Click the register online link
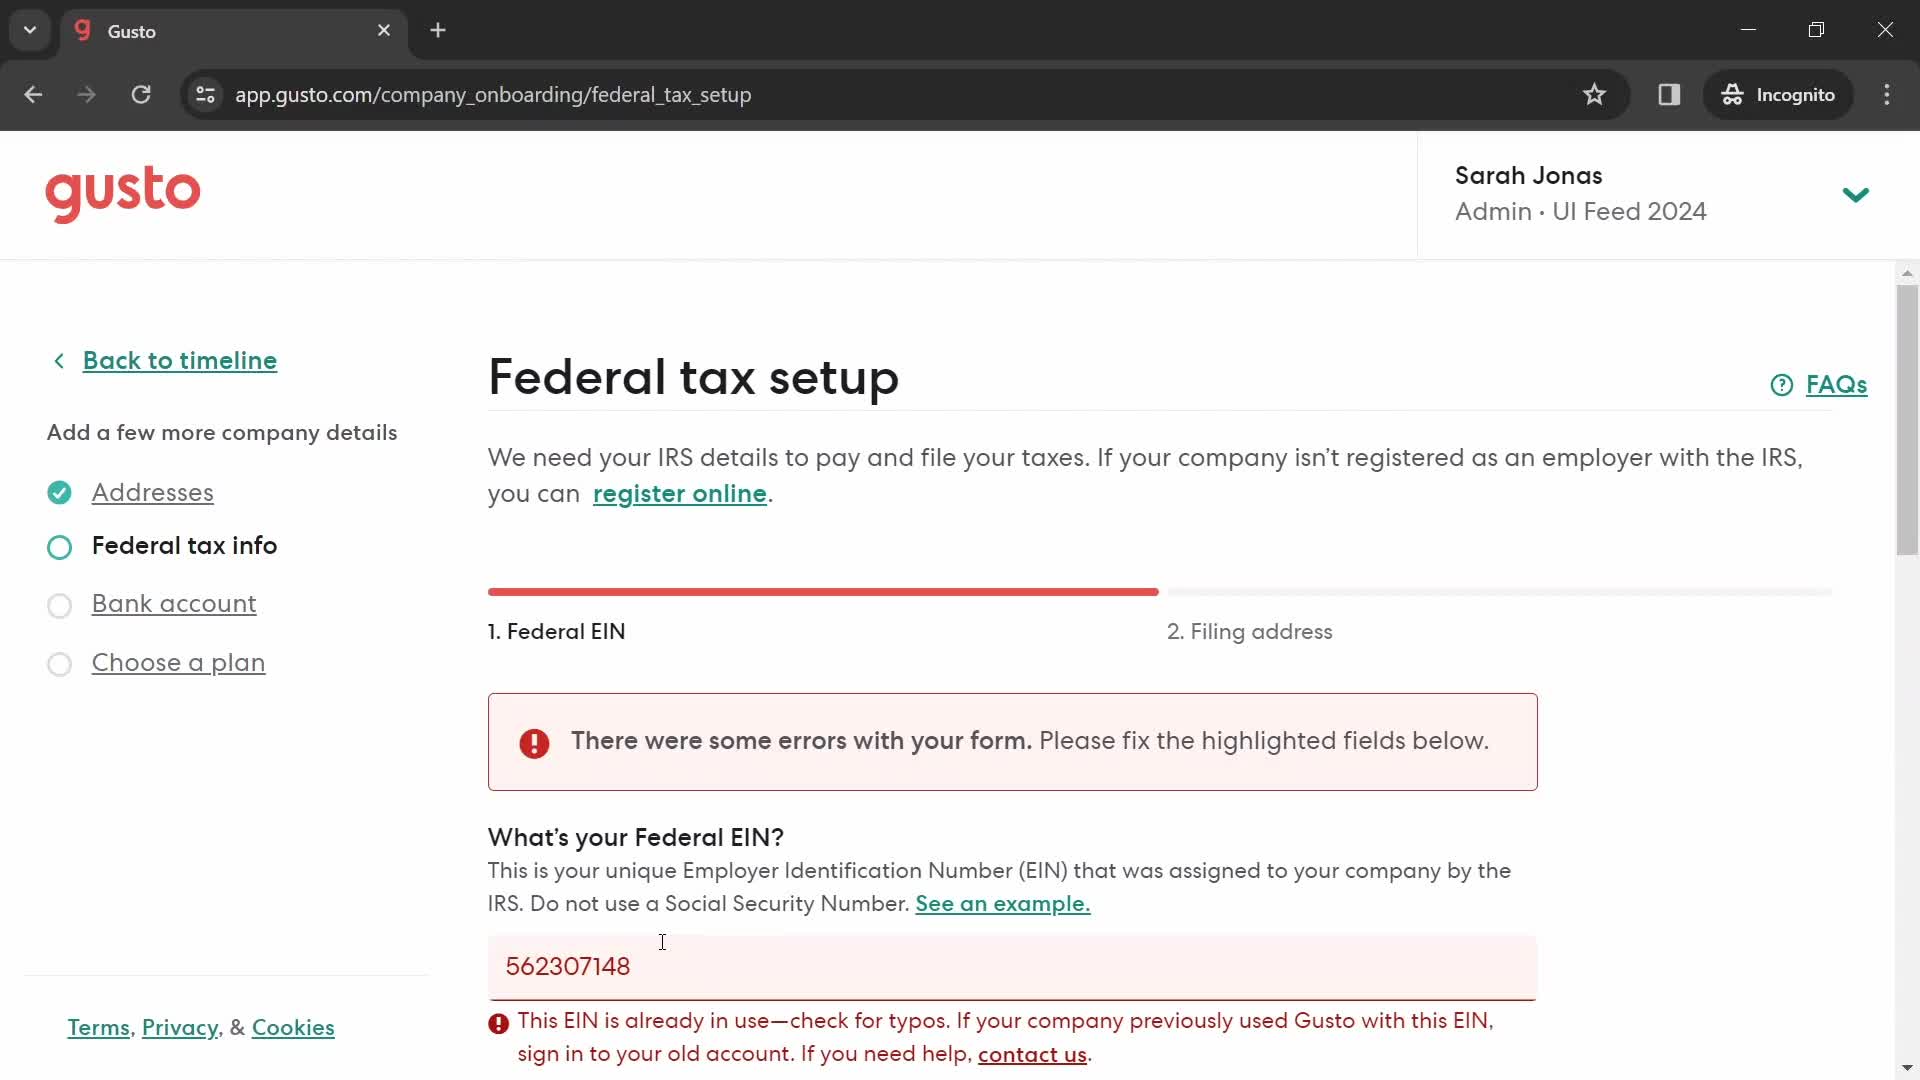Image resolution: width=1920 pixels, height=1080 pixels. [678, 493]
